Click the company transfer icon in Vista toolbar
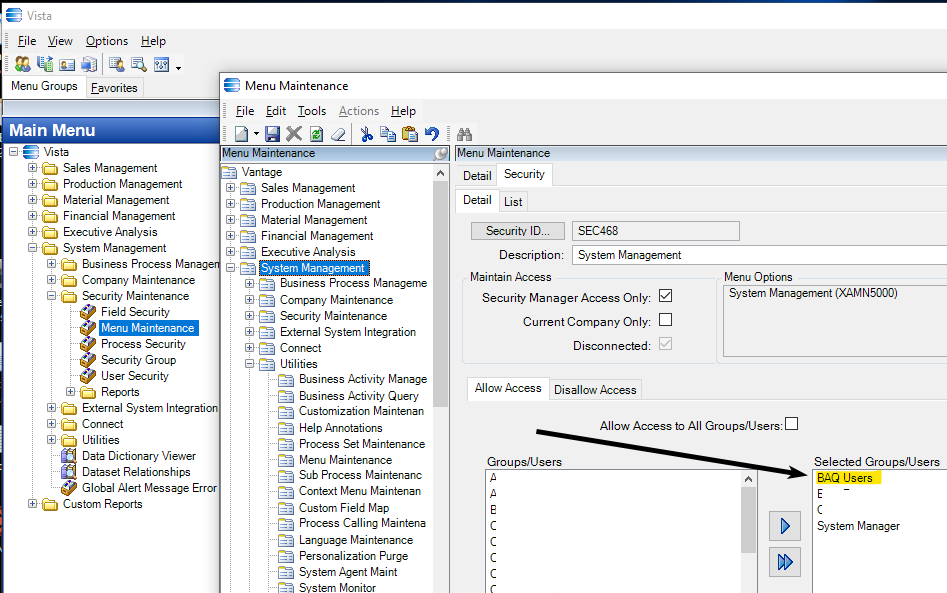947x593 pixels. pyautogui.click(x=45, y=64)
